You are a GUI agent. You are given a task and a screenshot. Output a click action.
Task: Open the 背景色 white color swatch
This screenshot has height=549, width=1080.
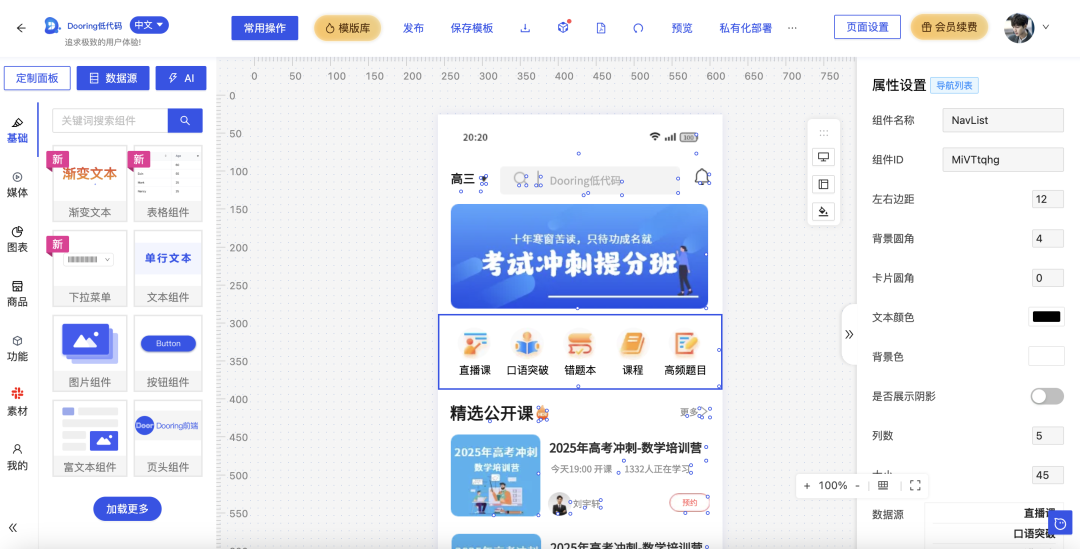pos(1046,356)
